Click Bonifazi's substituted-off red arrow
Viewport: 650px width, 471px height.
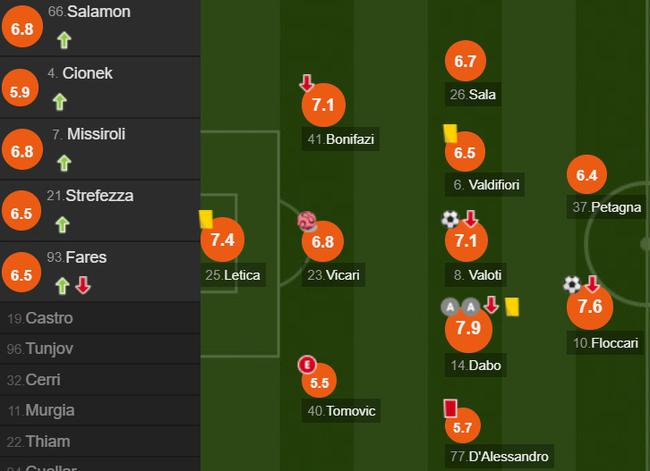click(x=308, y=83)
